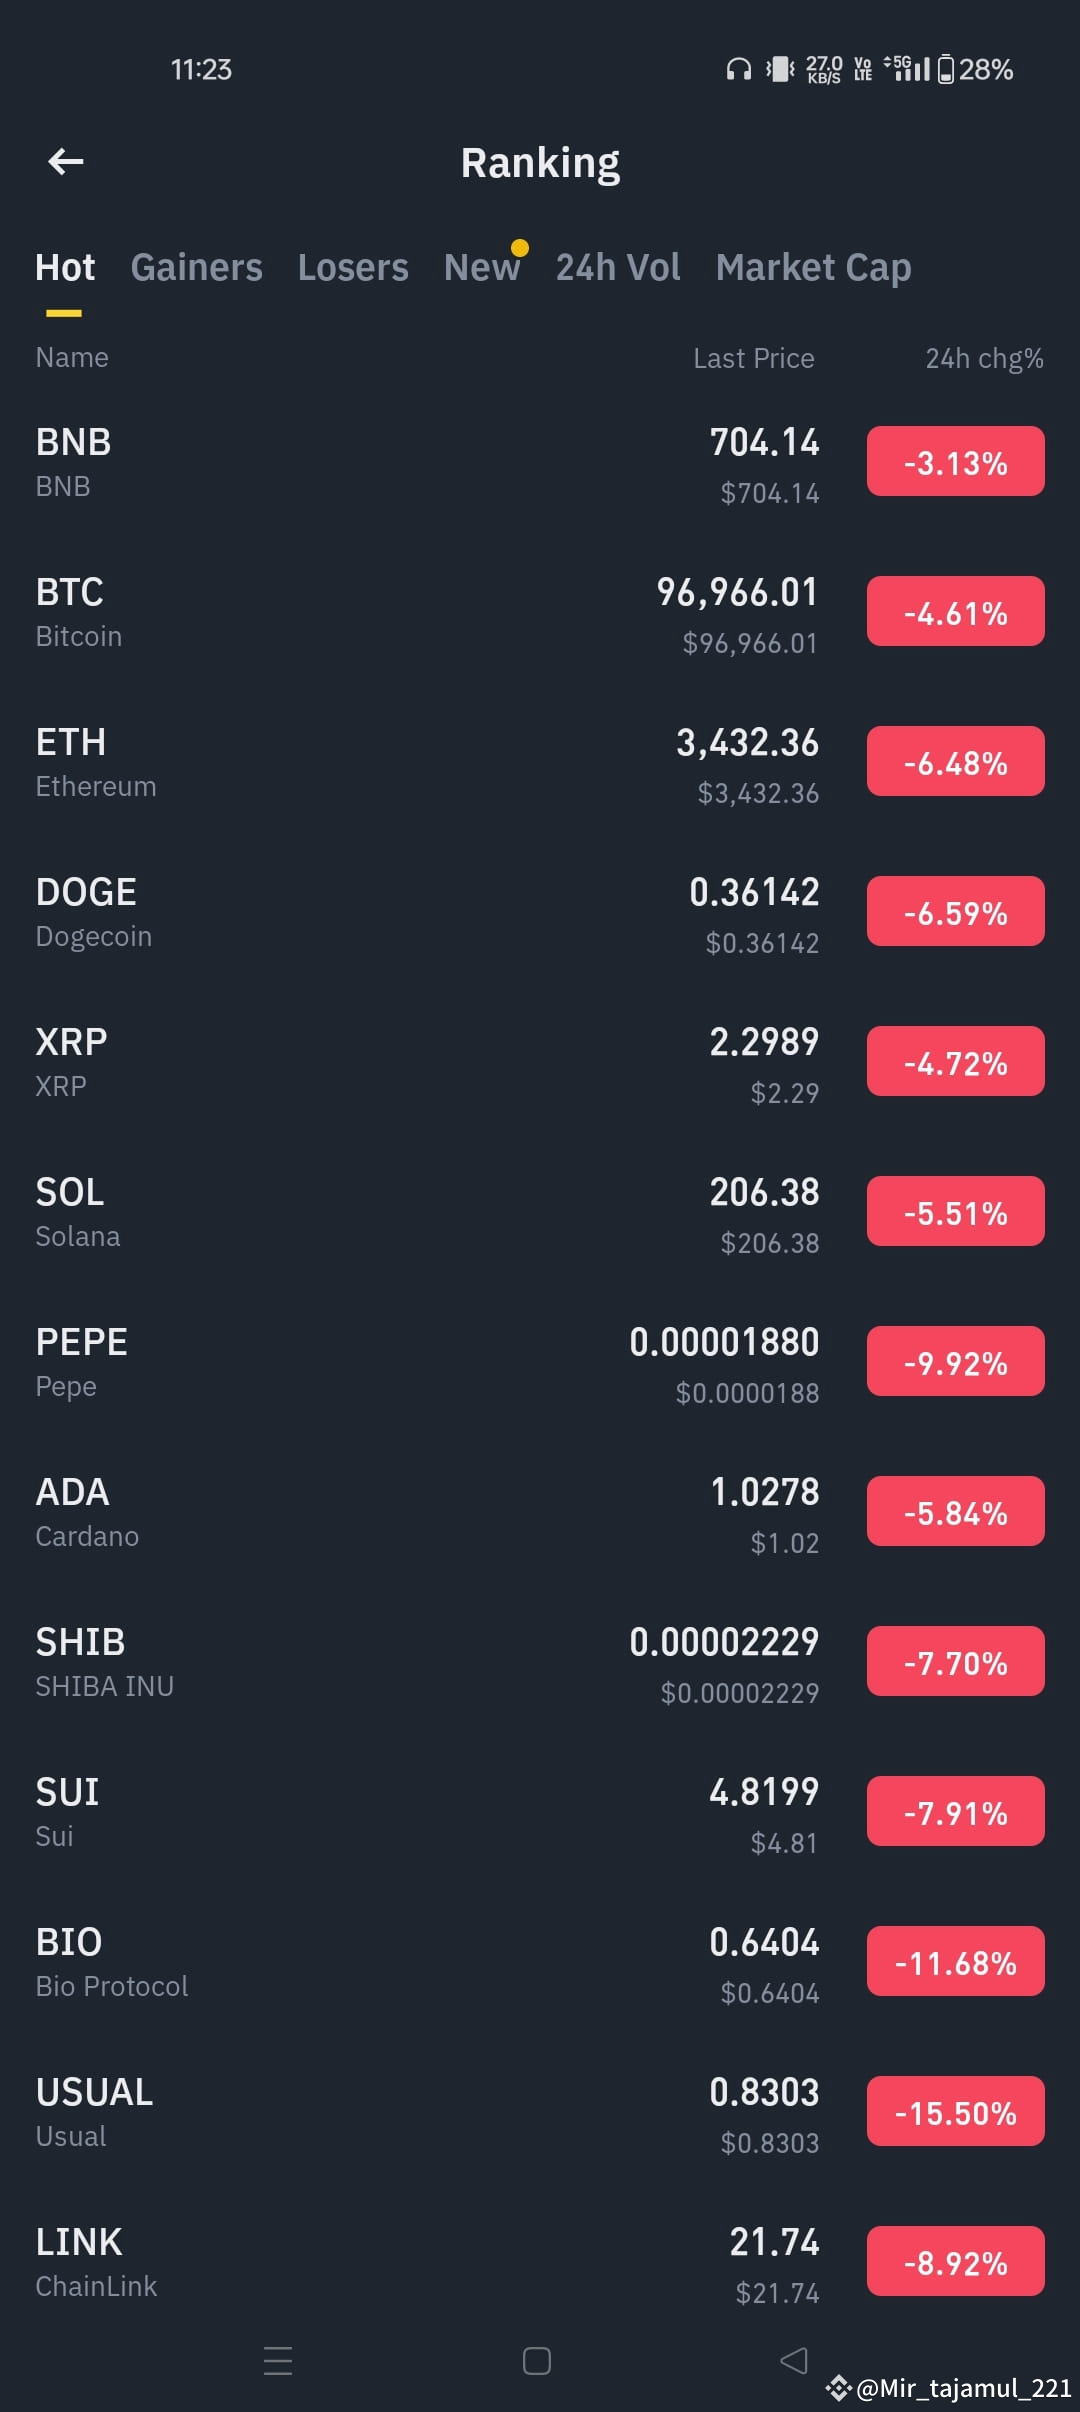
Task: Tap Android home square icon
Action: (x=537, y=2361)
